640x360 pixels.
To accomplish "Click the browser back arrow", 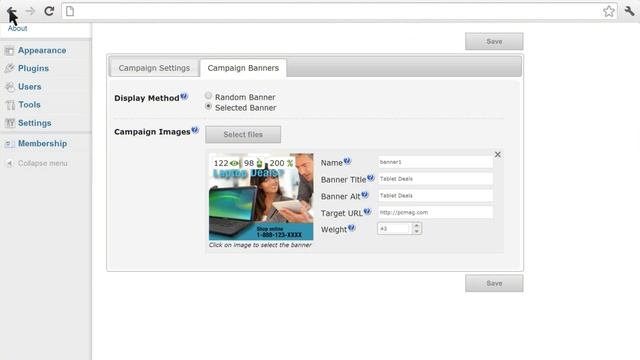I will 11,11.
